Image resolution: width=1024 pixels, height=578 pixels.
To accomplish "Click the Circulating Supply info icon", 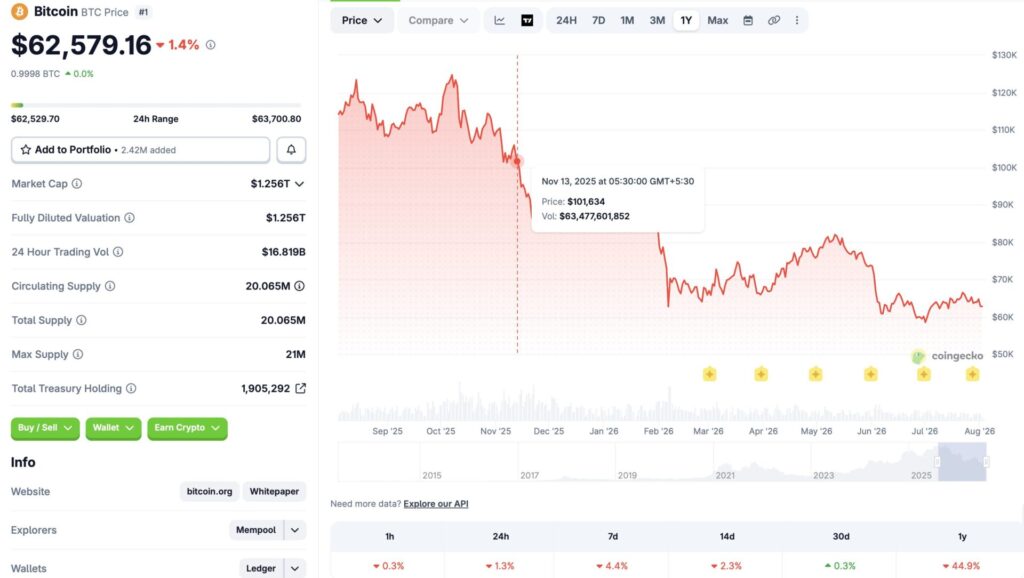I will tap(110, 286).
